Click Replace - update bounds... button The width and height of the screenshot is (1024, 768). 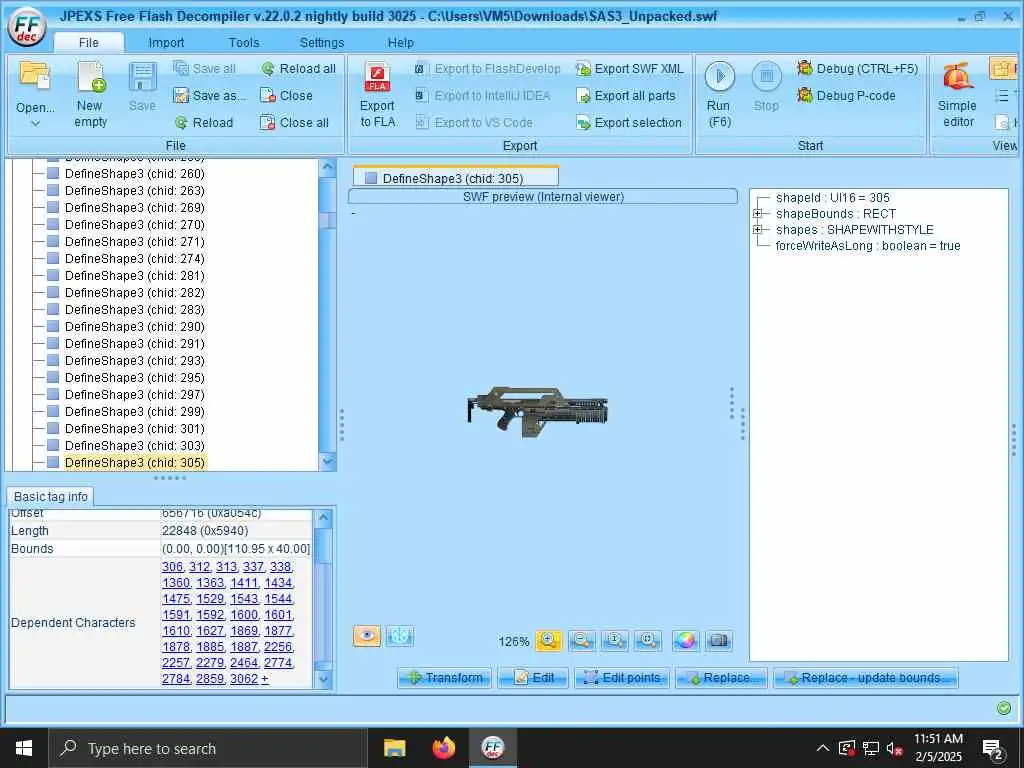[x=865, y=678]
